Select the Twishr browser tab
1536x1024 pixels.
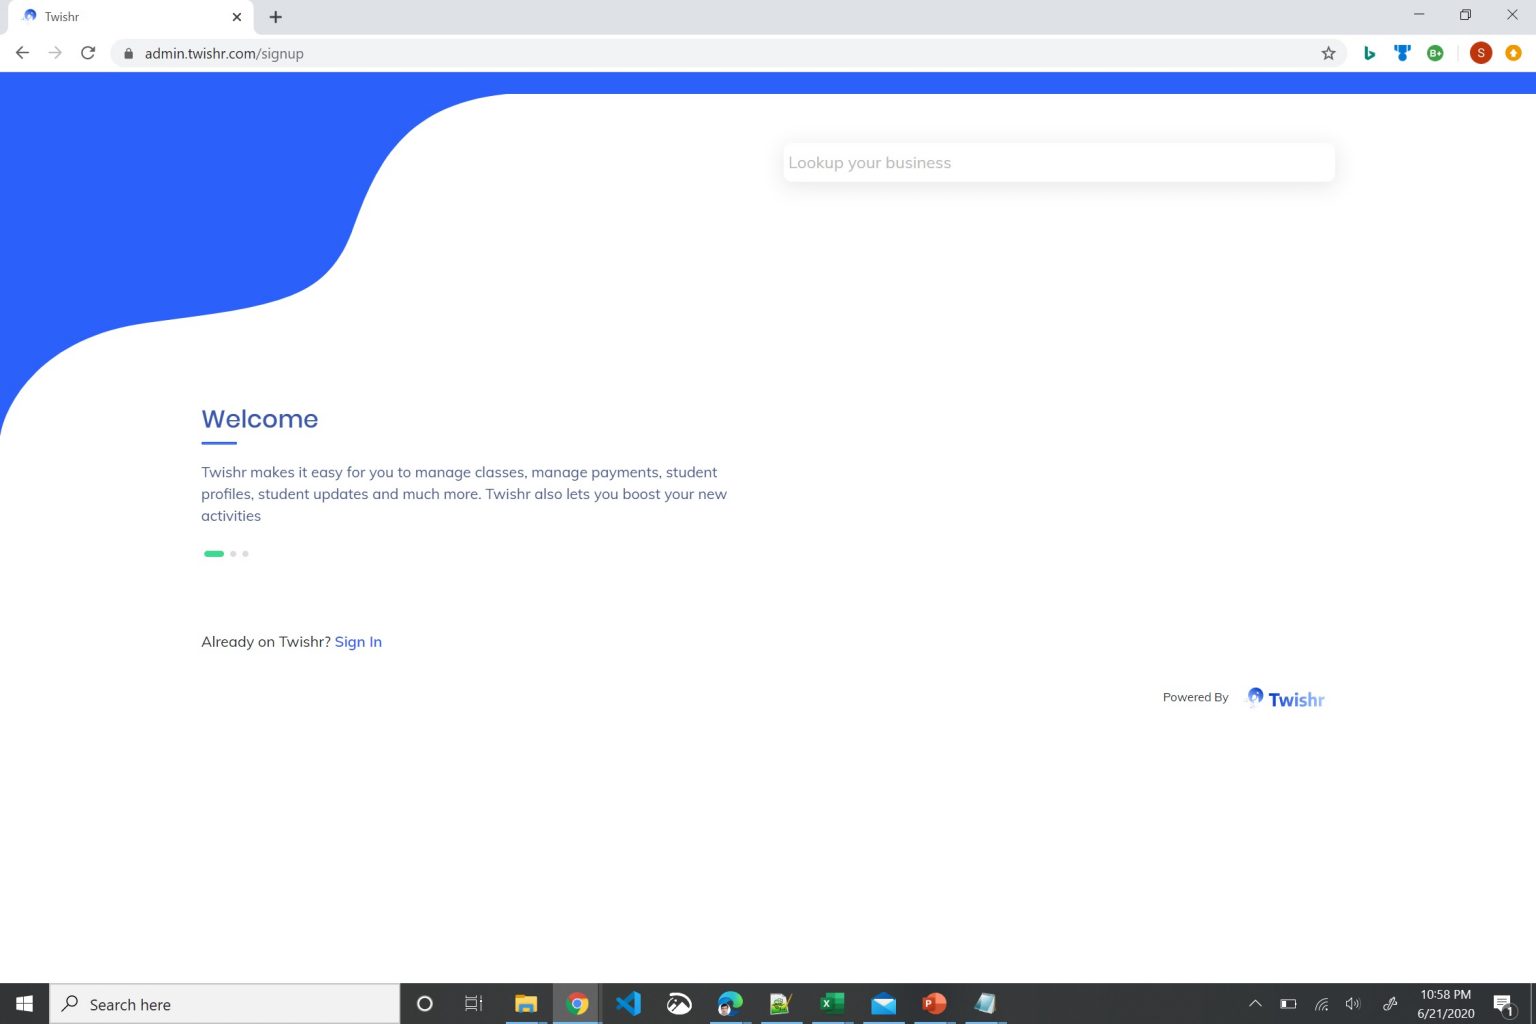[x=128, y=17]
